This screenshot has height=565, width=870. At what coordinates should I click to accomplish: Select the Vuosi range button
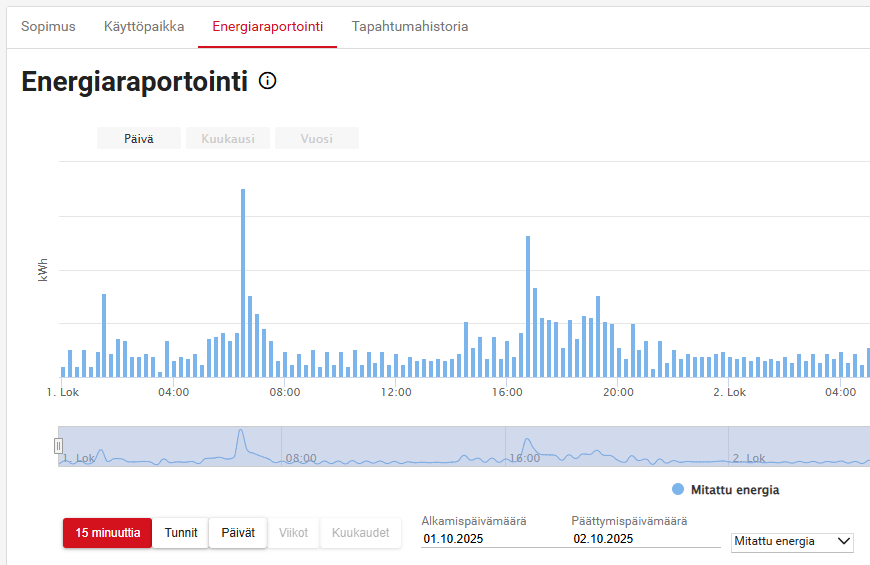pyautogui.click(x=316, y=139)
